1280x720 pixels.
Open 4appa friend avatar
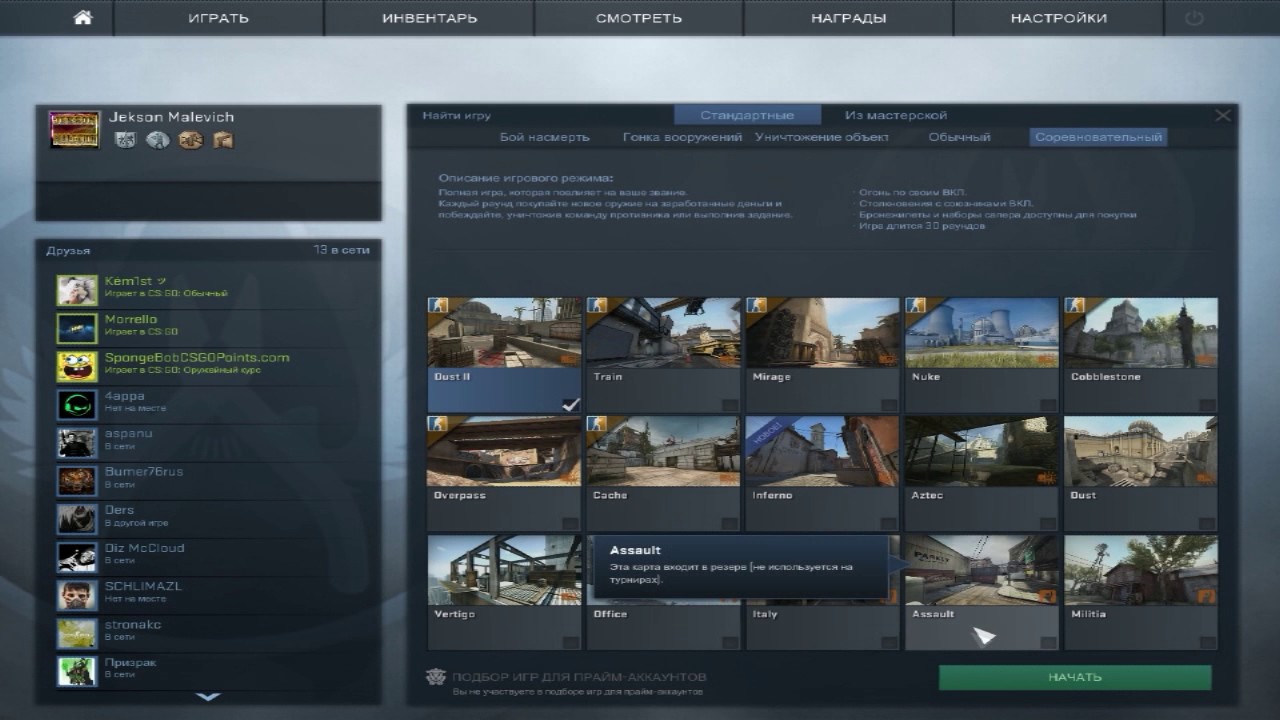point(77,404)
